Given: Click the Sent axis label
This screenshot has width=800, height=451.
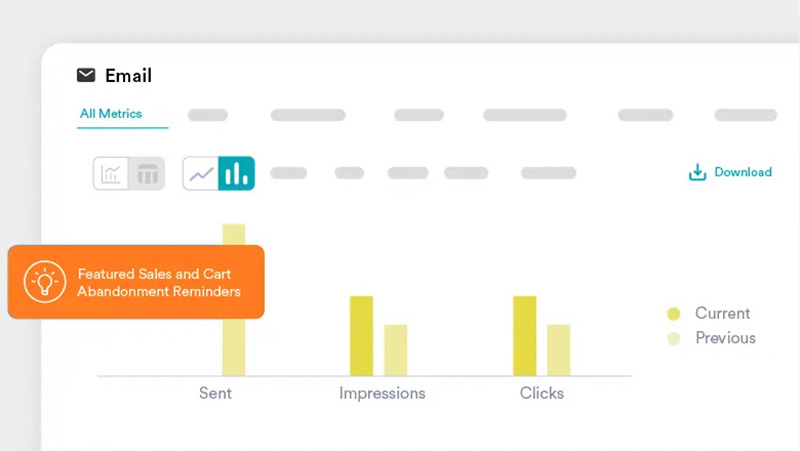Looking at the screenshot, I should [215, 393].
